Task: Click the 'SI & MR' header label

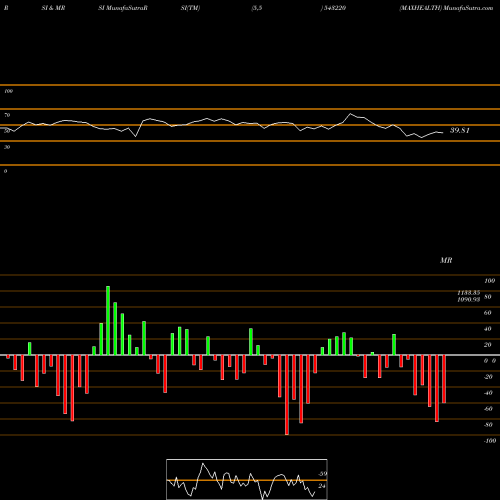Action: coord(53,8)
